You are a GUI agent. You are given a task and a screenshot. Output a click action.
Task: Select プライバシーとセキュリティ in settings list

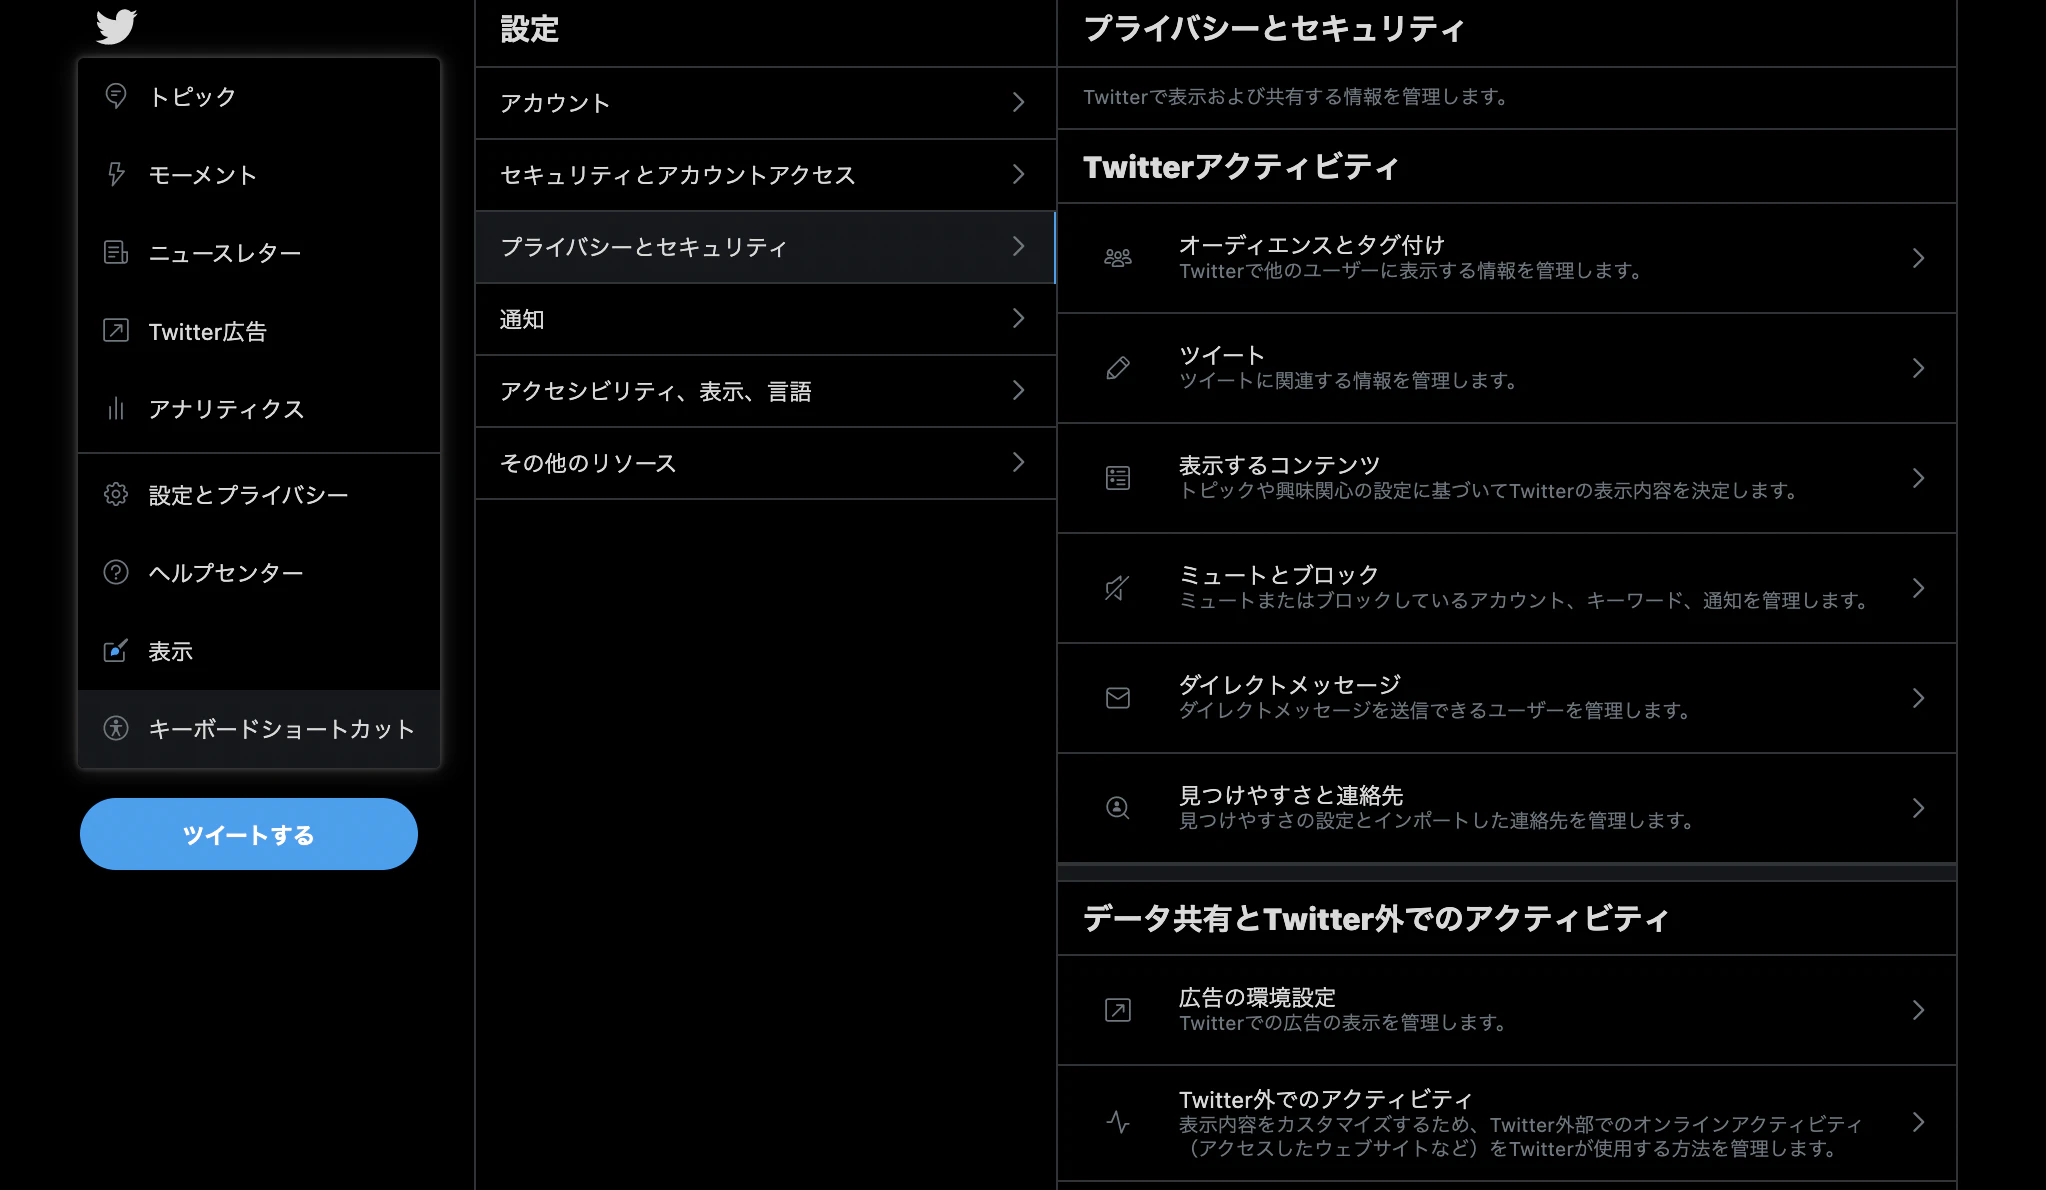click(x=766, y=246)
